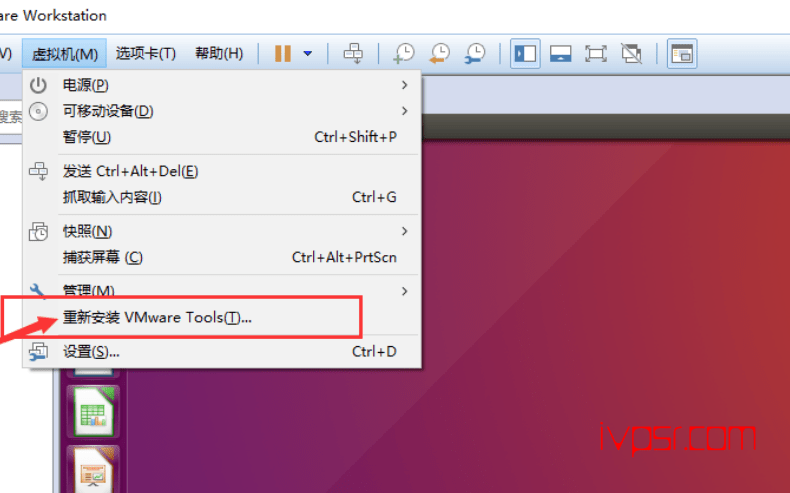The image size is (790, 493).
Task: Click the 管理 submenu chevron arrow
Action: (x=405, y=291)
